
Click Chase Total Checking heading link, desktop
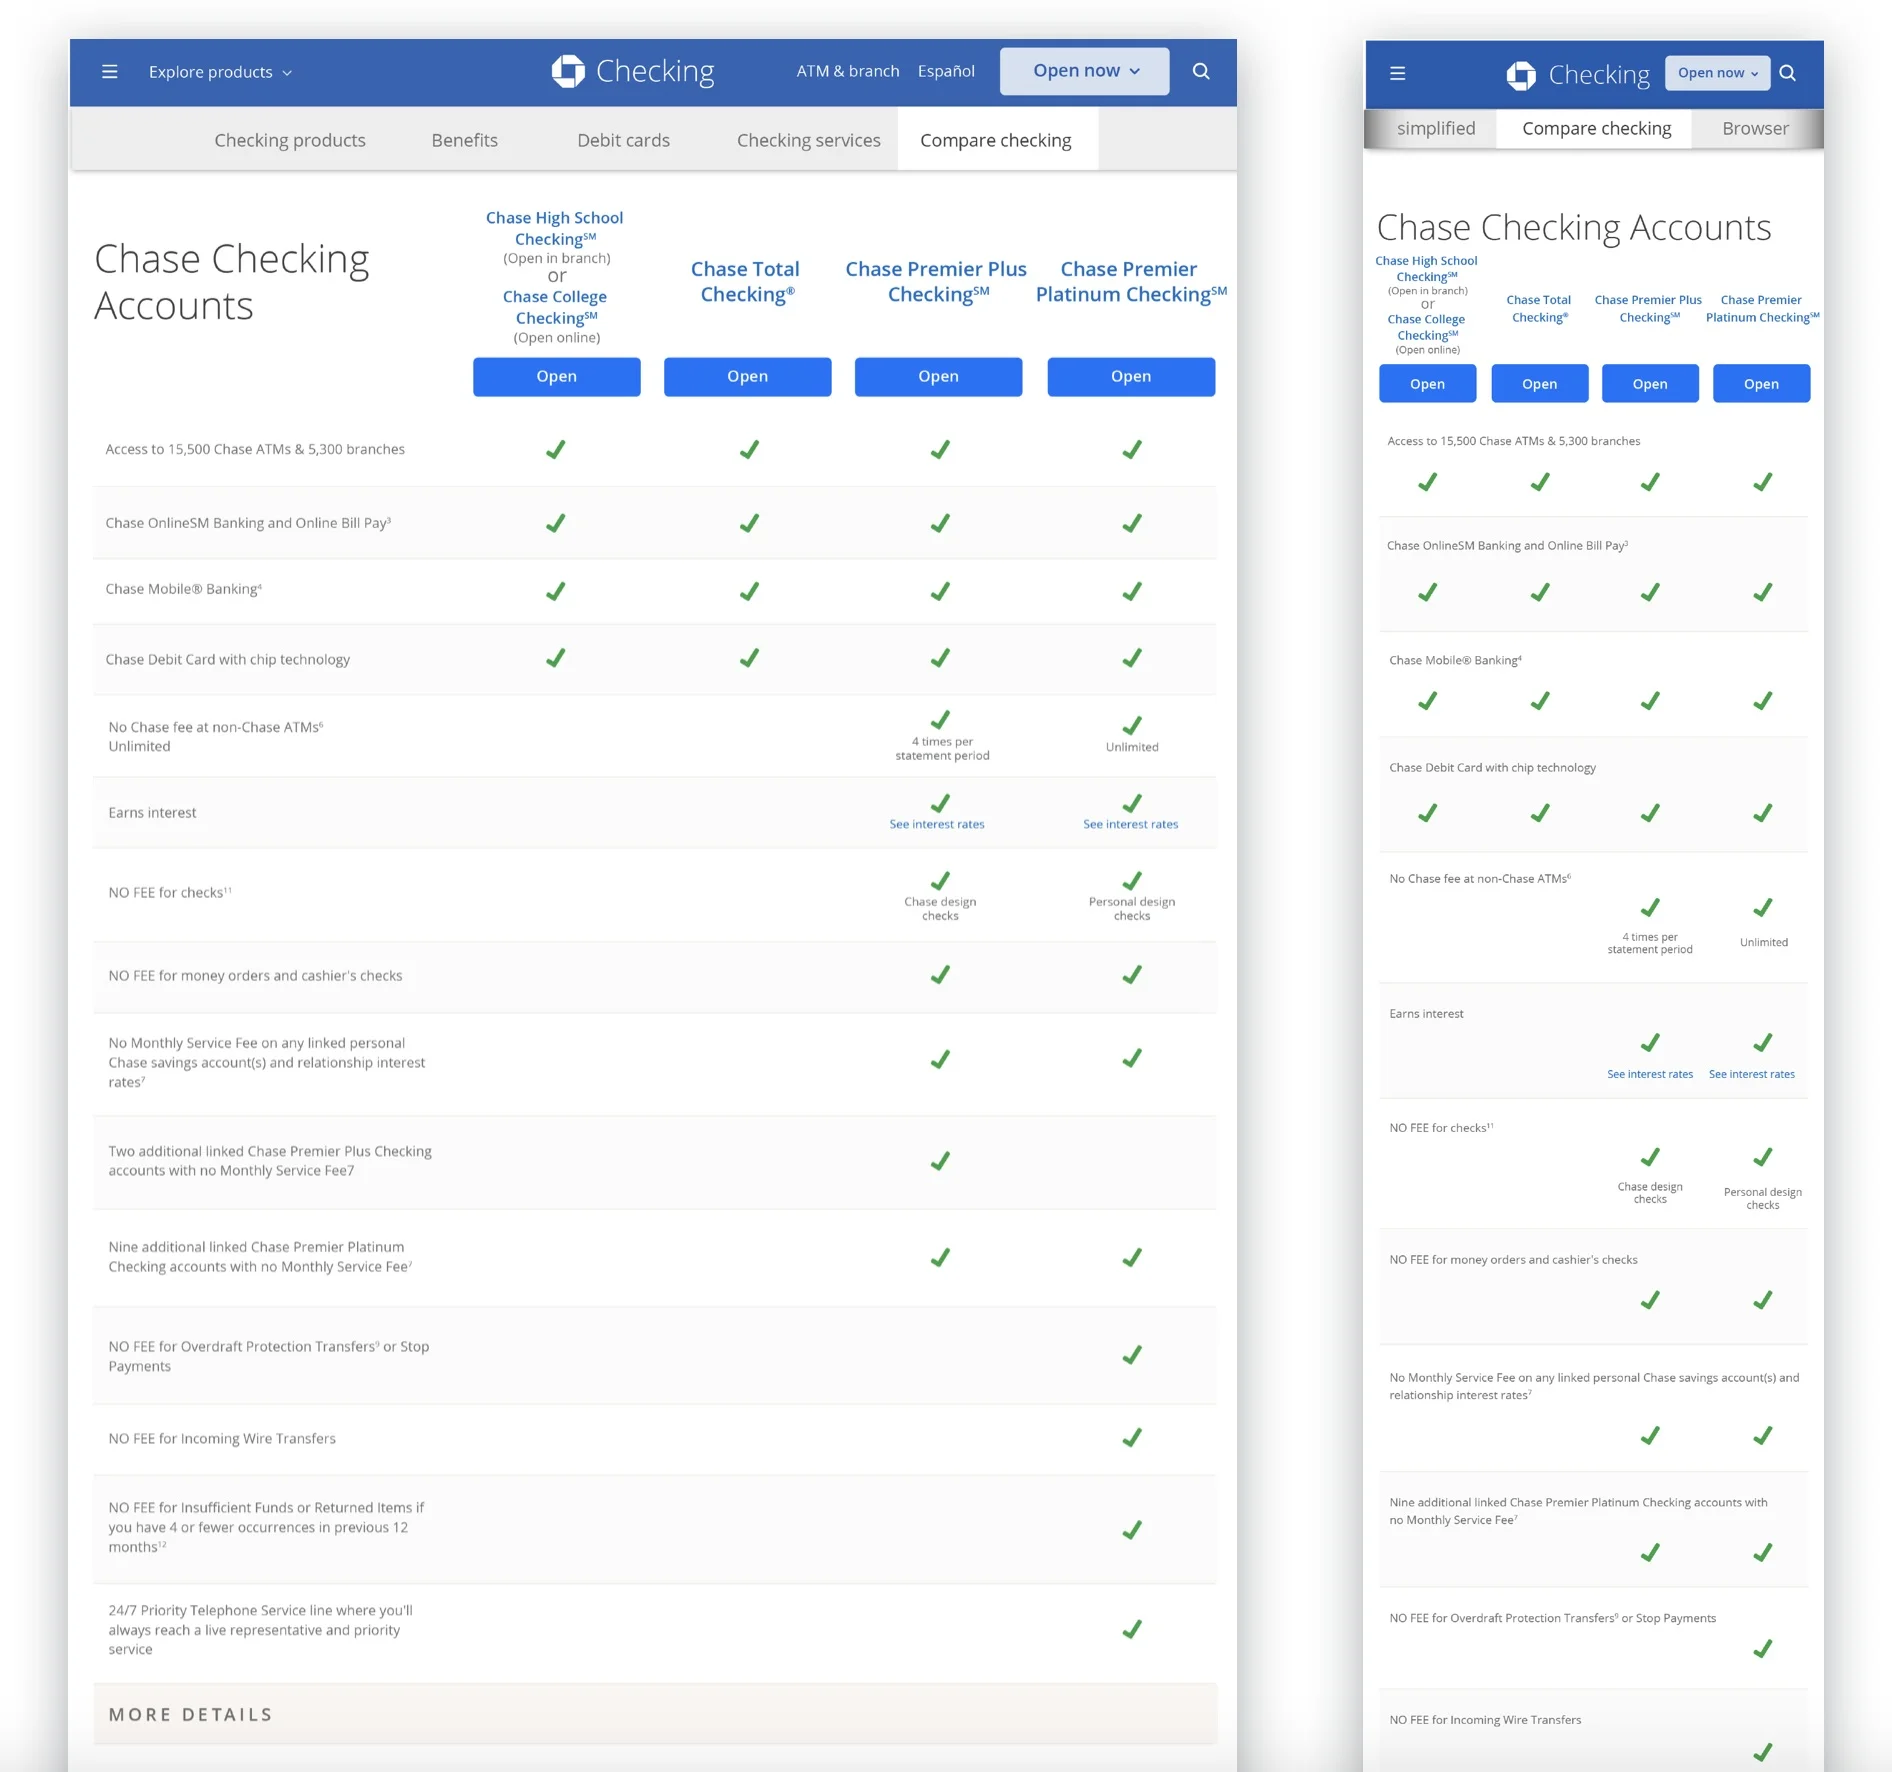pos(746,281)
